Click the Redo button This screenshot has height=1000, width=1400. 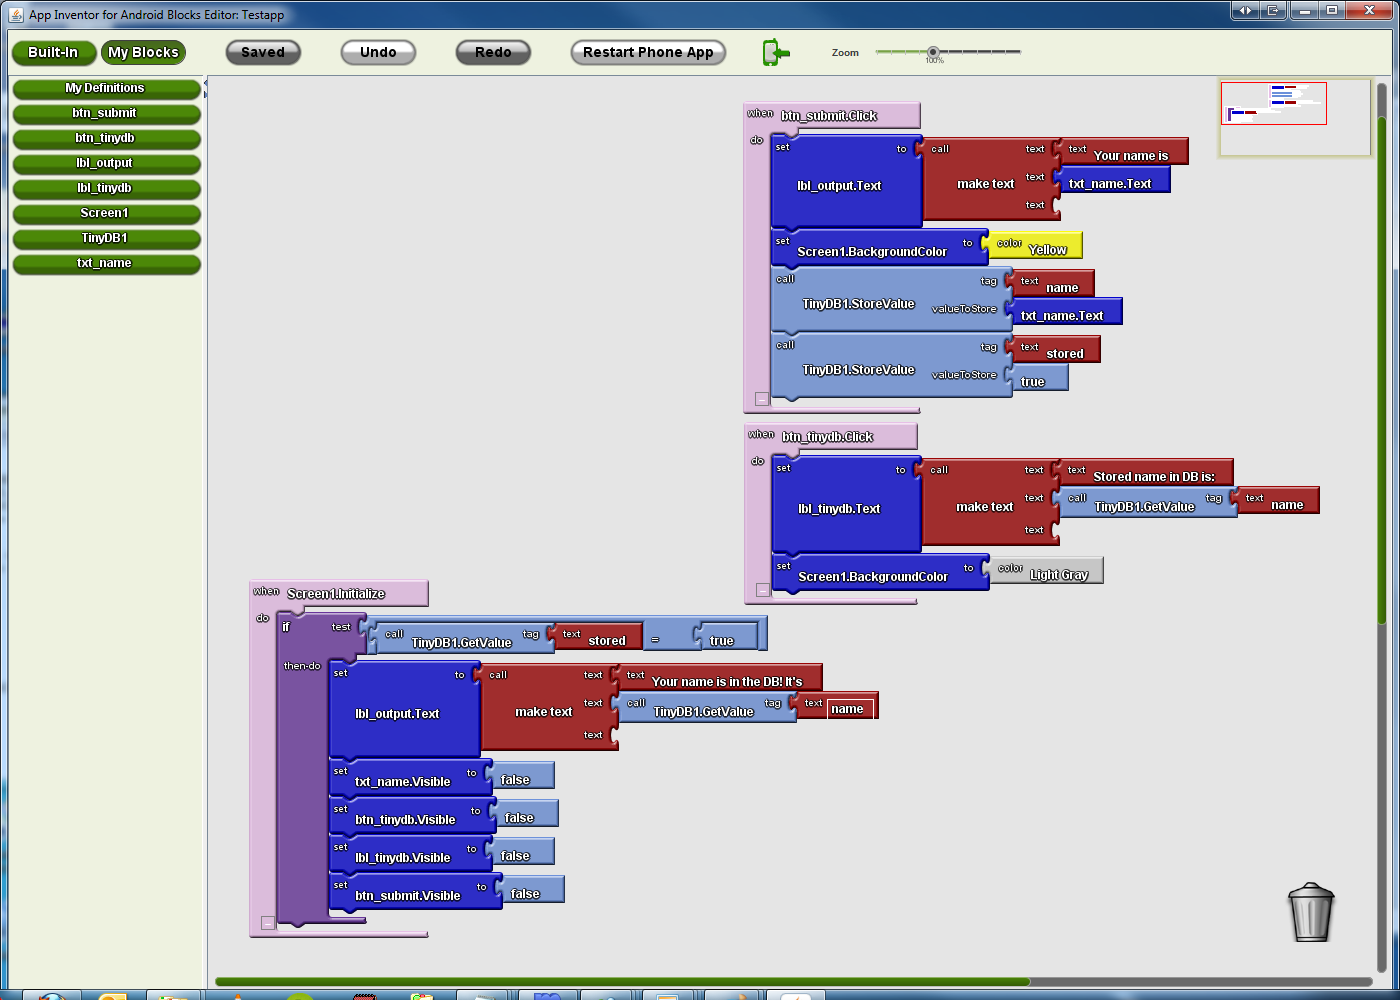[x=493, y=53]
